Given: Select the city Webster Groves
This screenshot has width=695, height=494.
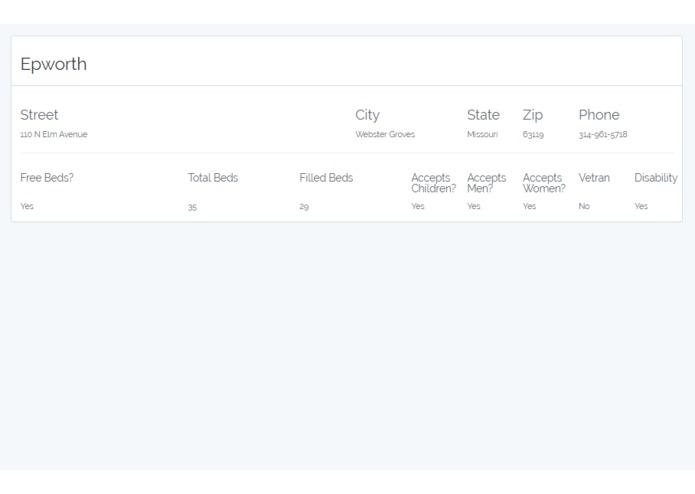Looking at the screenshot, I should (385, 134).
